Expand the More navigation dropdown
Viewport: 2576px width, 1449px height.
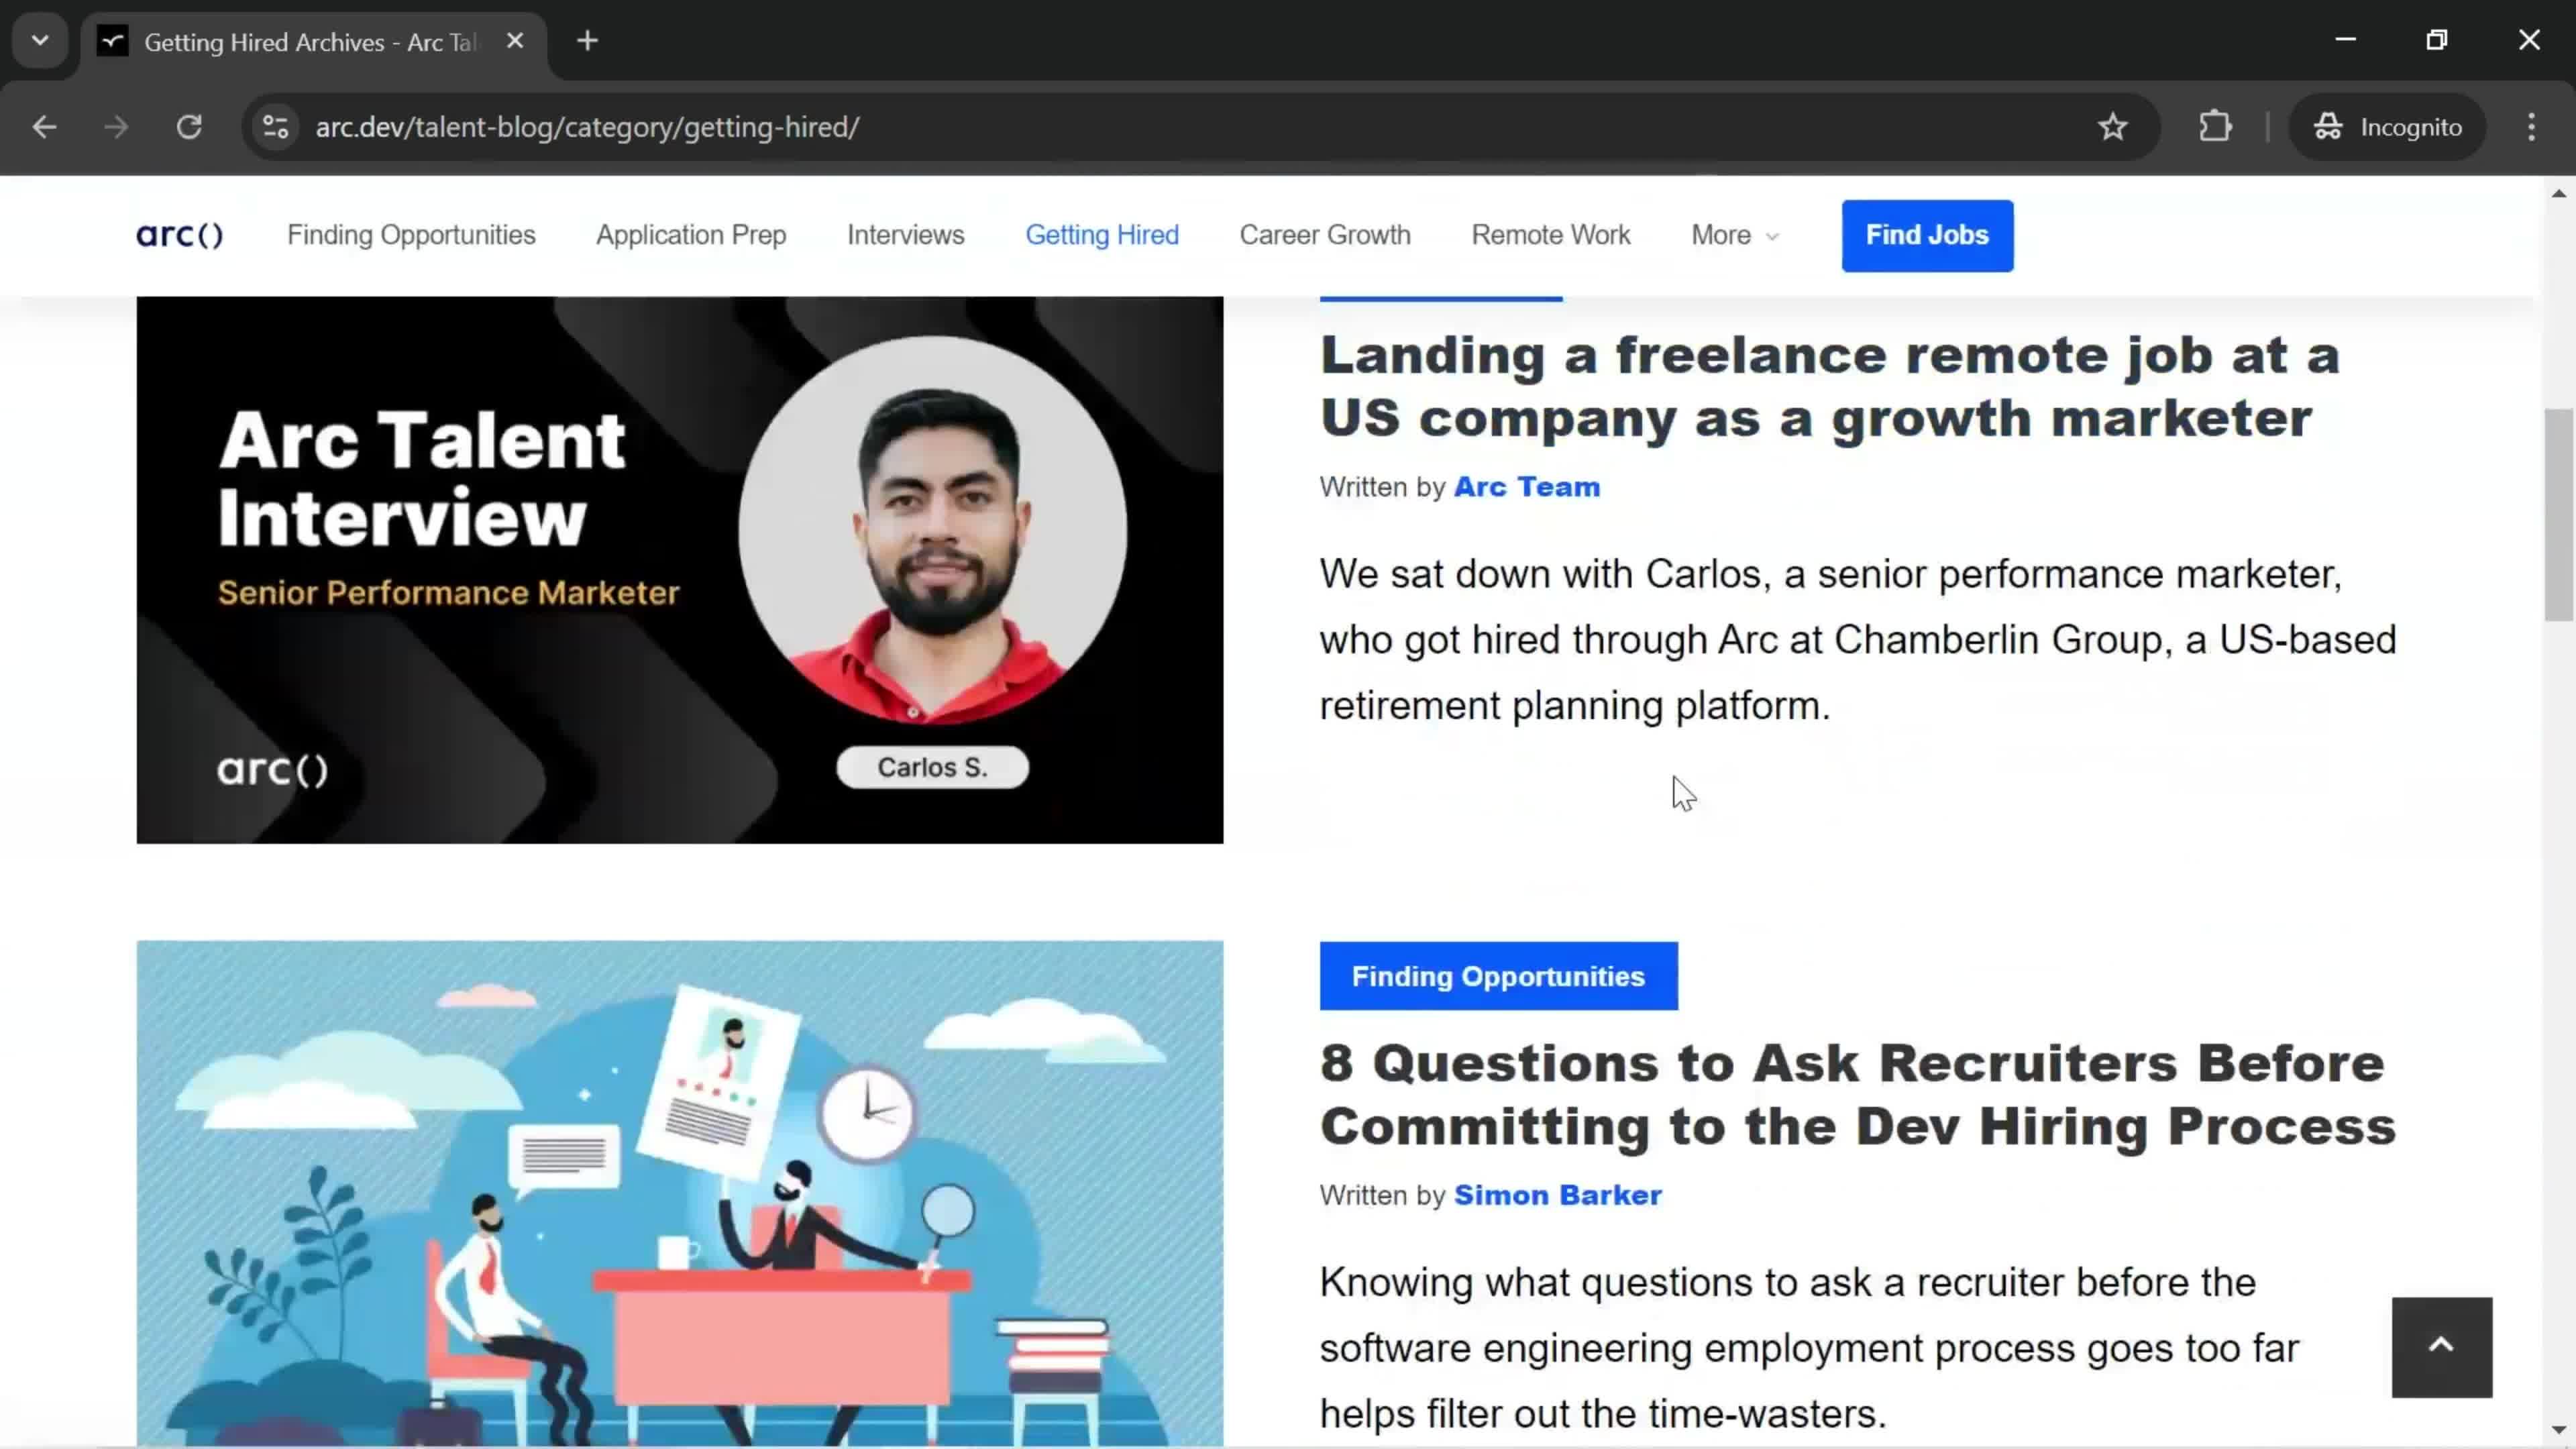(x=1734, y=233)
